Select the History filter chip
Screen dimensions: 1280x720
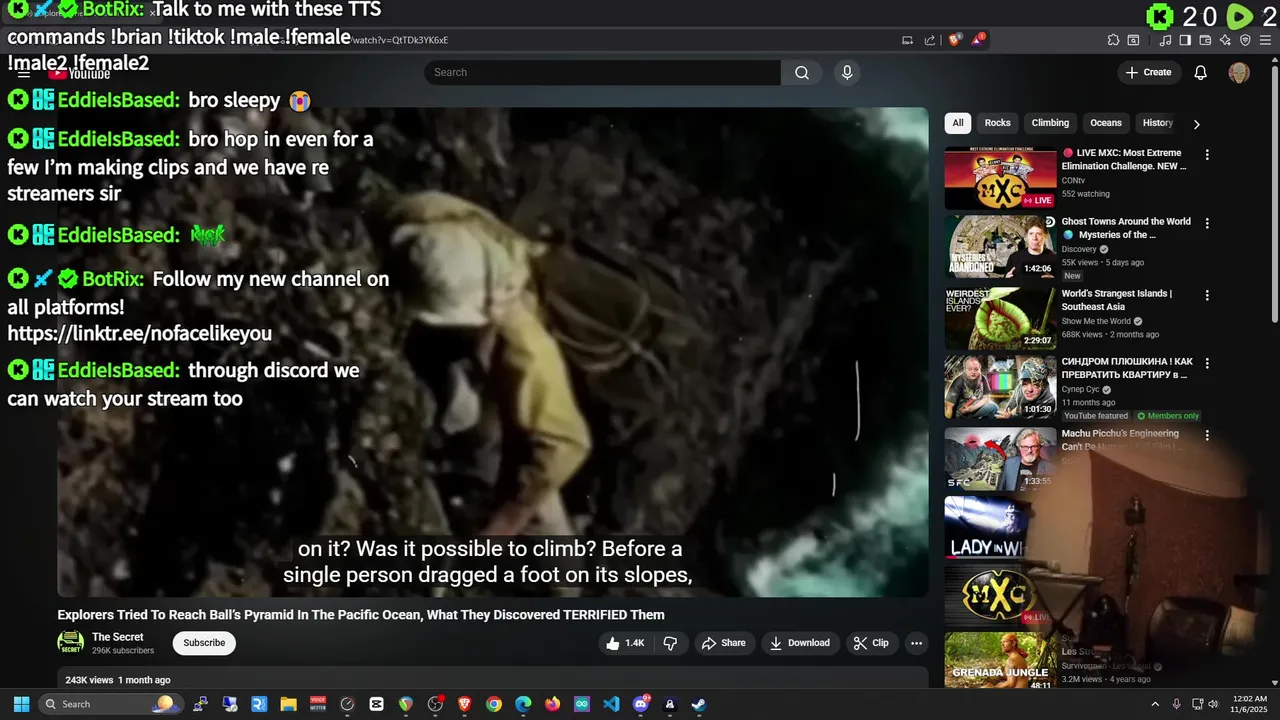1157,123
